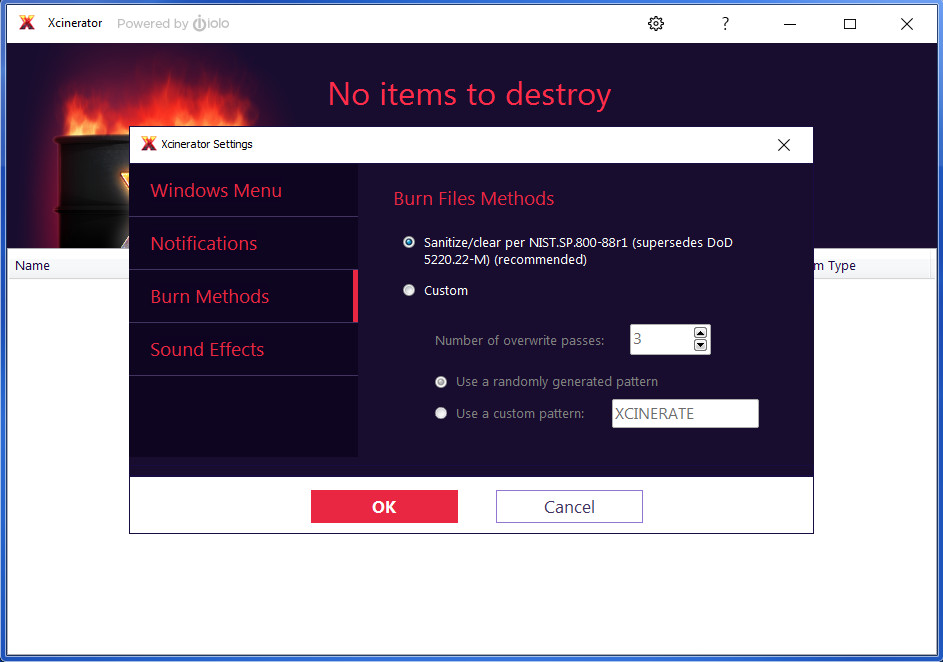Screen dimensions: 943x662
Task: Click the help question mark icon
Action: (x=725, y=23)
